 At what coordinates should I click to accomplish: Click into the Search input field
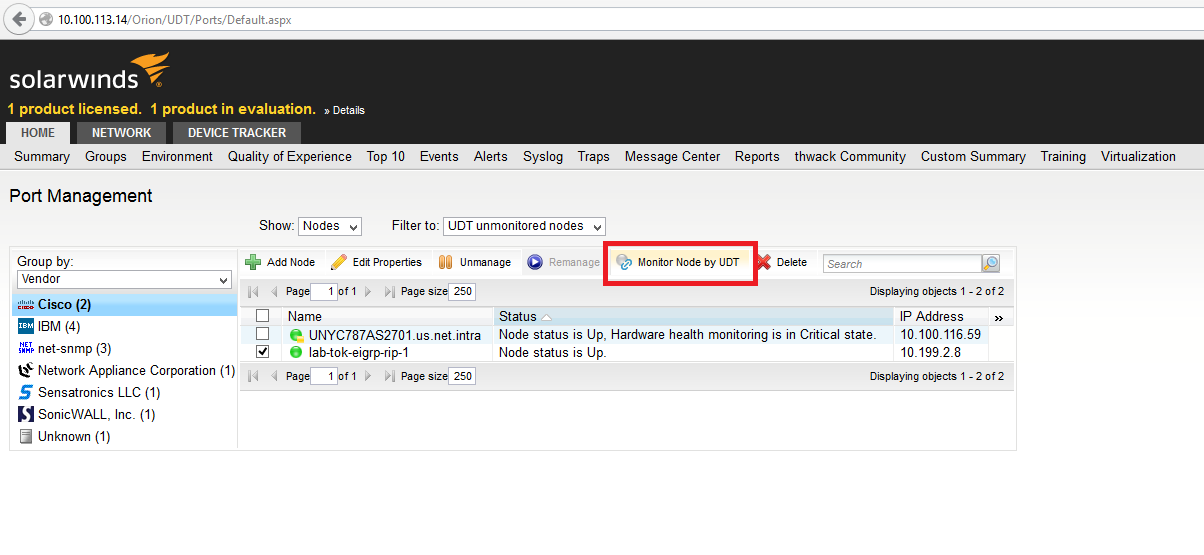(x=902, y=263)
